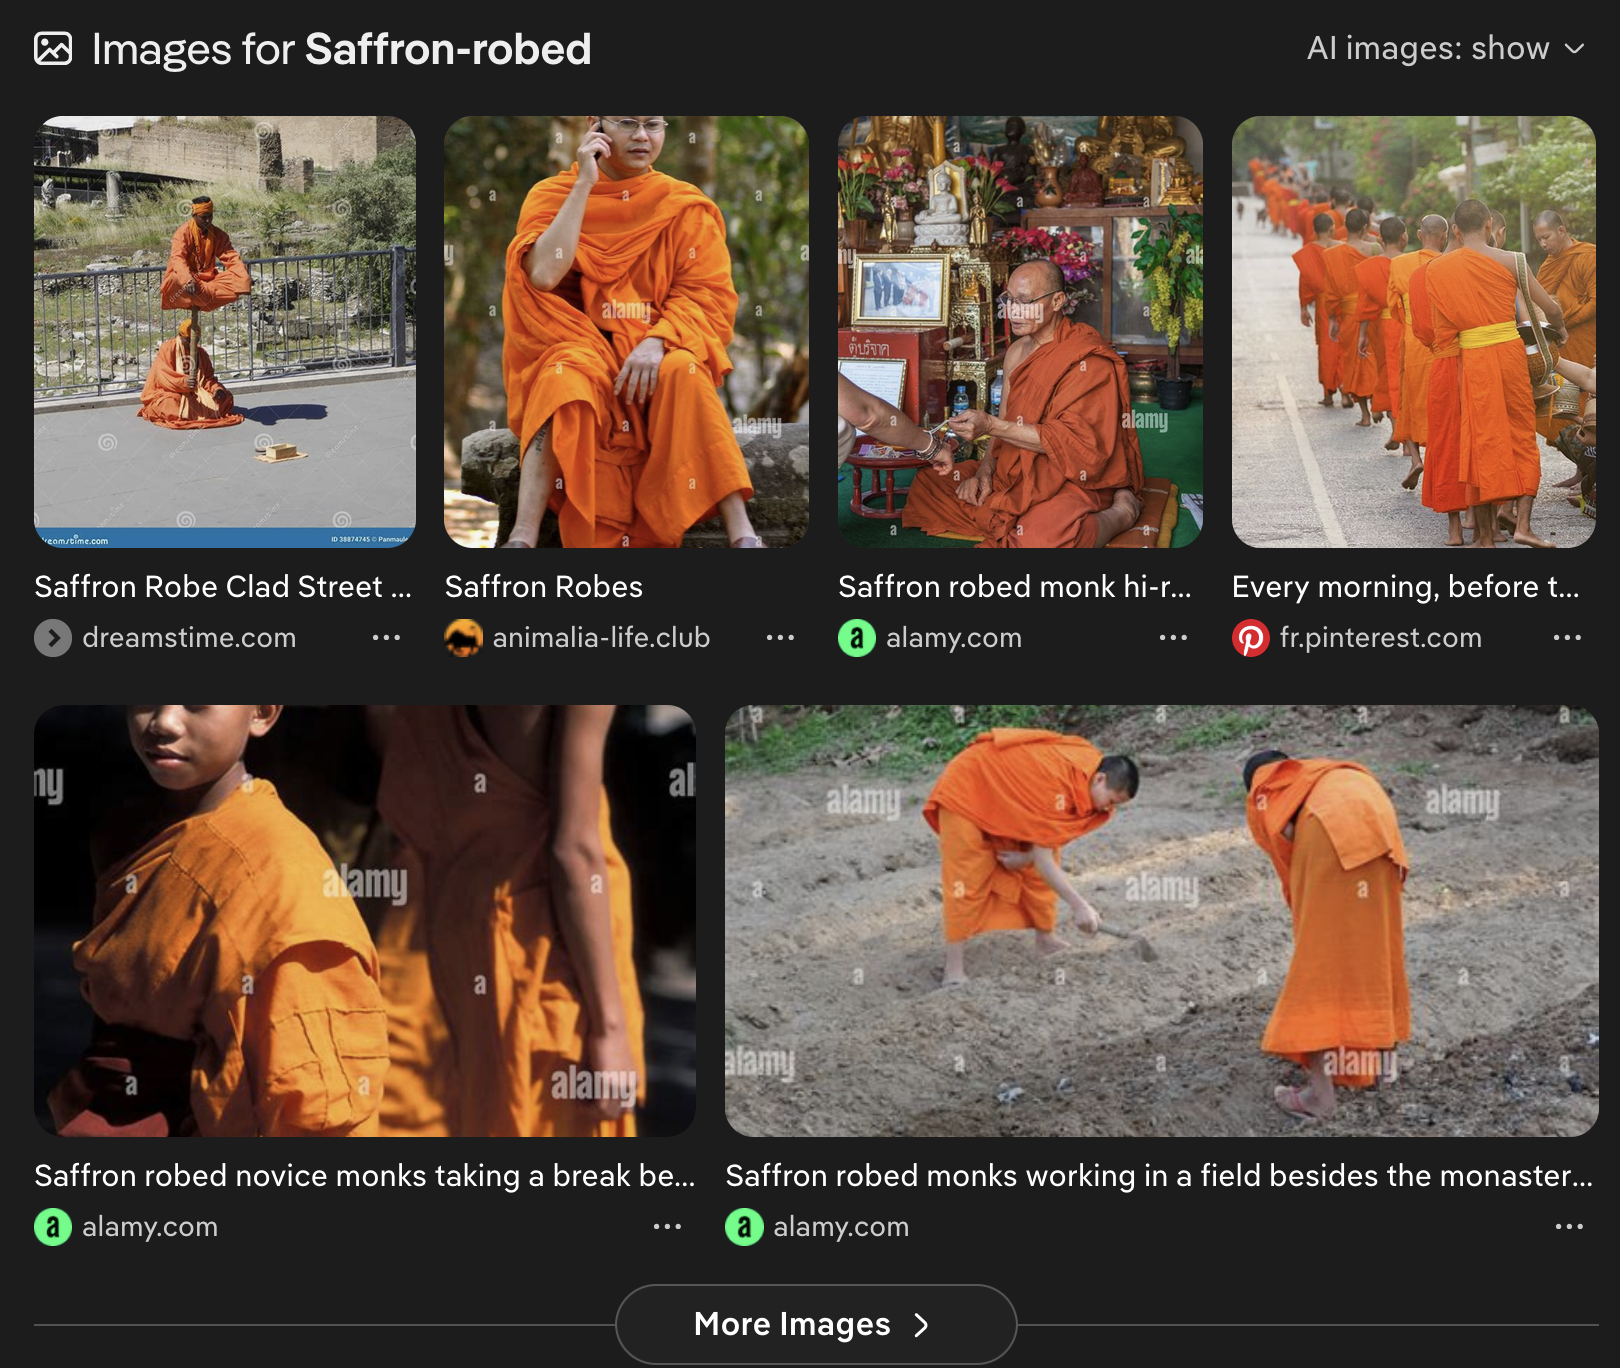Click the dreamstime.com favicon icon
Image resolution: width=1620 pixels, height=1368 pixels.
(53, 638)
